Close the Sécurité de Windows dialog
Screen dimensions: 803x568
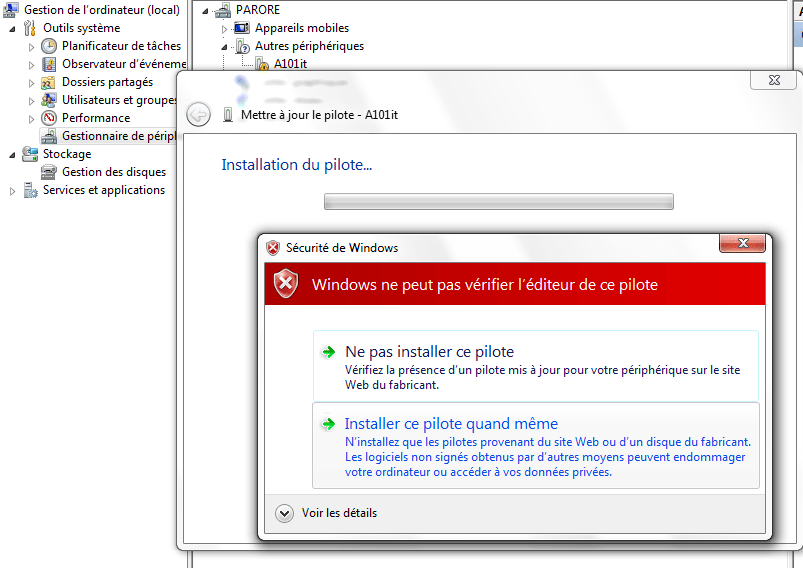coord(742,243)
